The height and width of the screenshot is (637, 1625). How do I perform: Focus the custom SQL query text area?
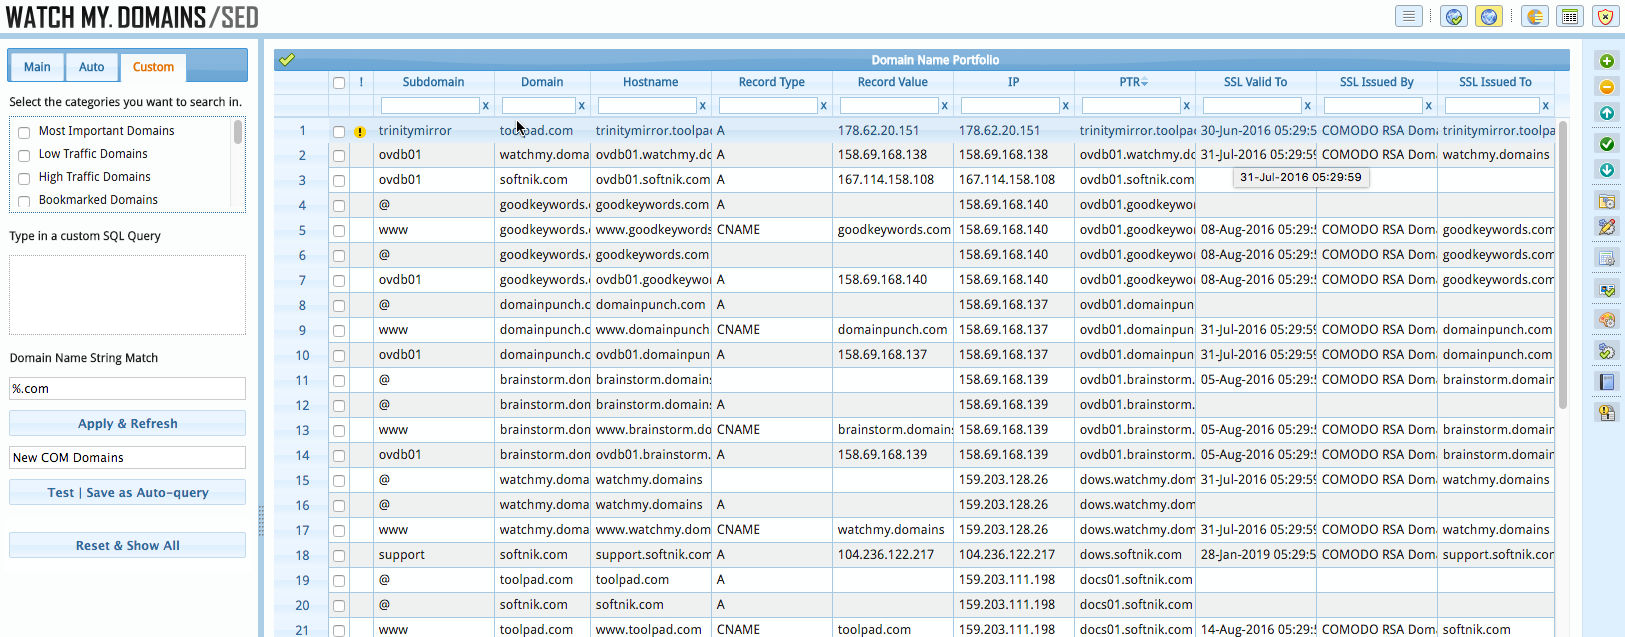click(127, 295)
